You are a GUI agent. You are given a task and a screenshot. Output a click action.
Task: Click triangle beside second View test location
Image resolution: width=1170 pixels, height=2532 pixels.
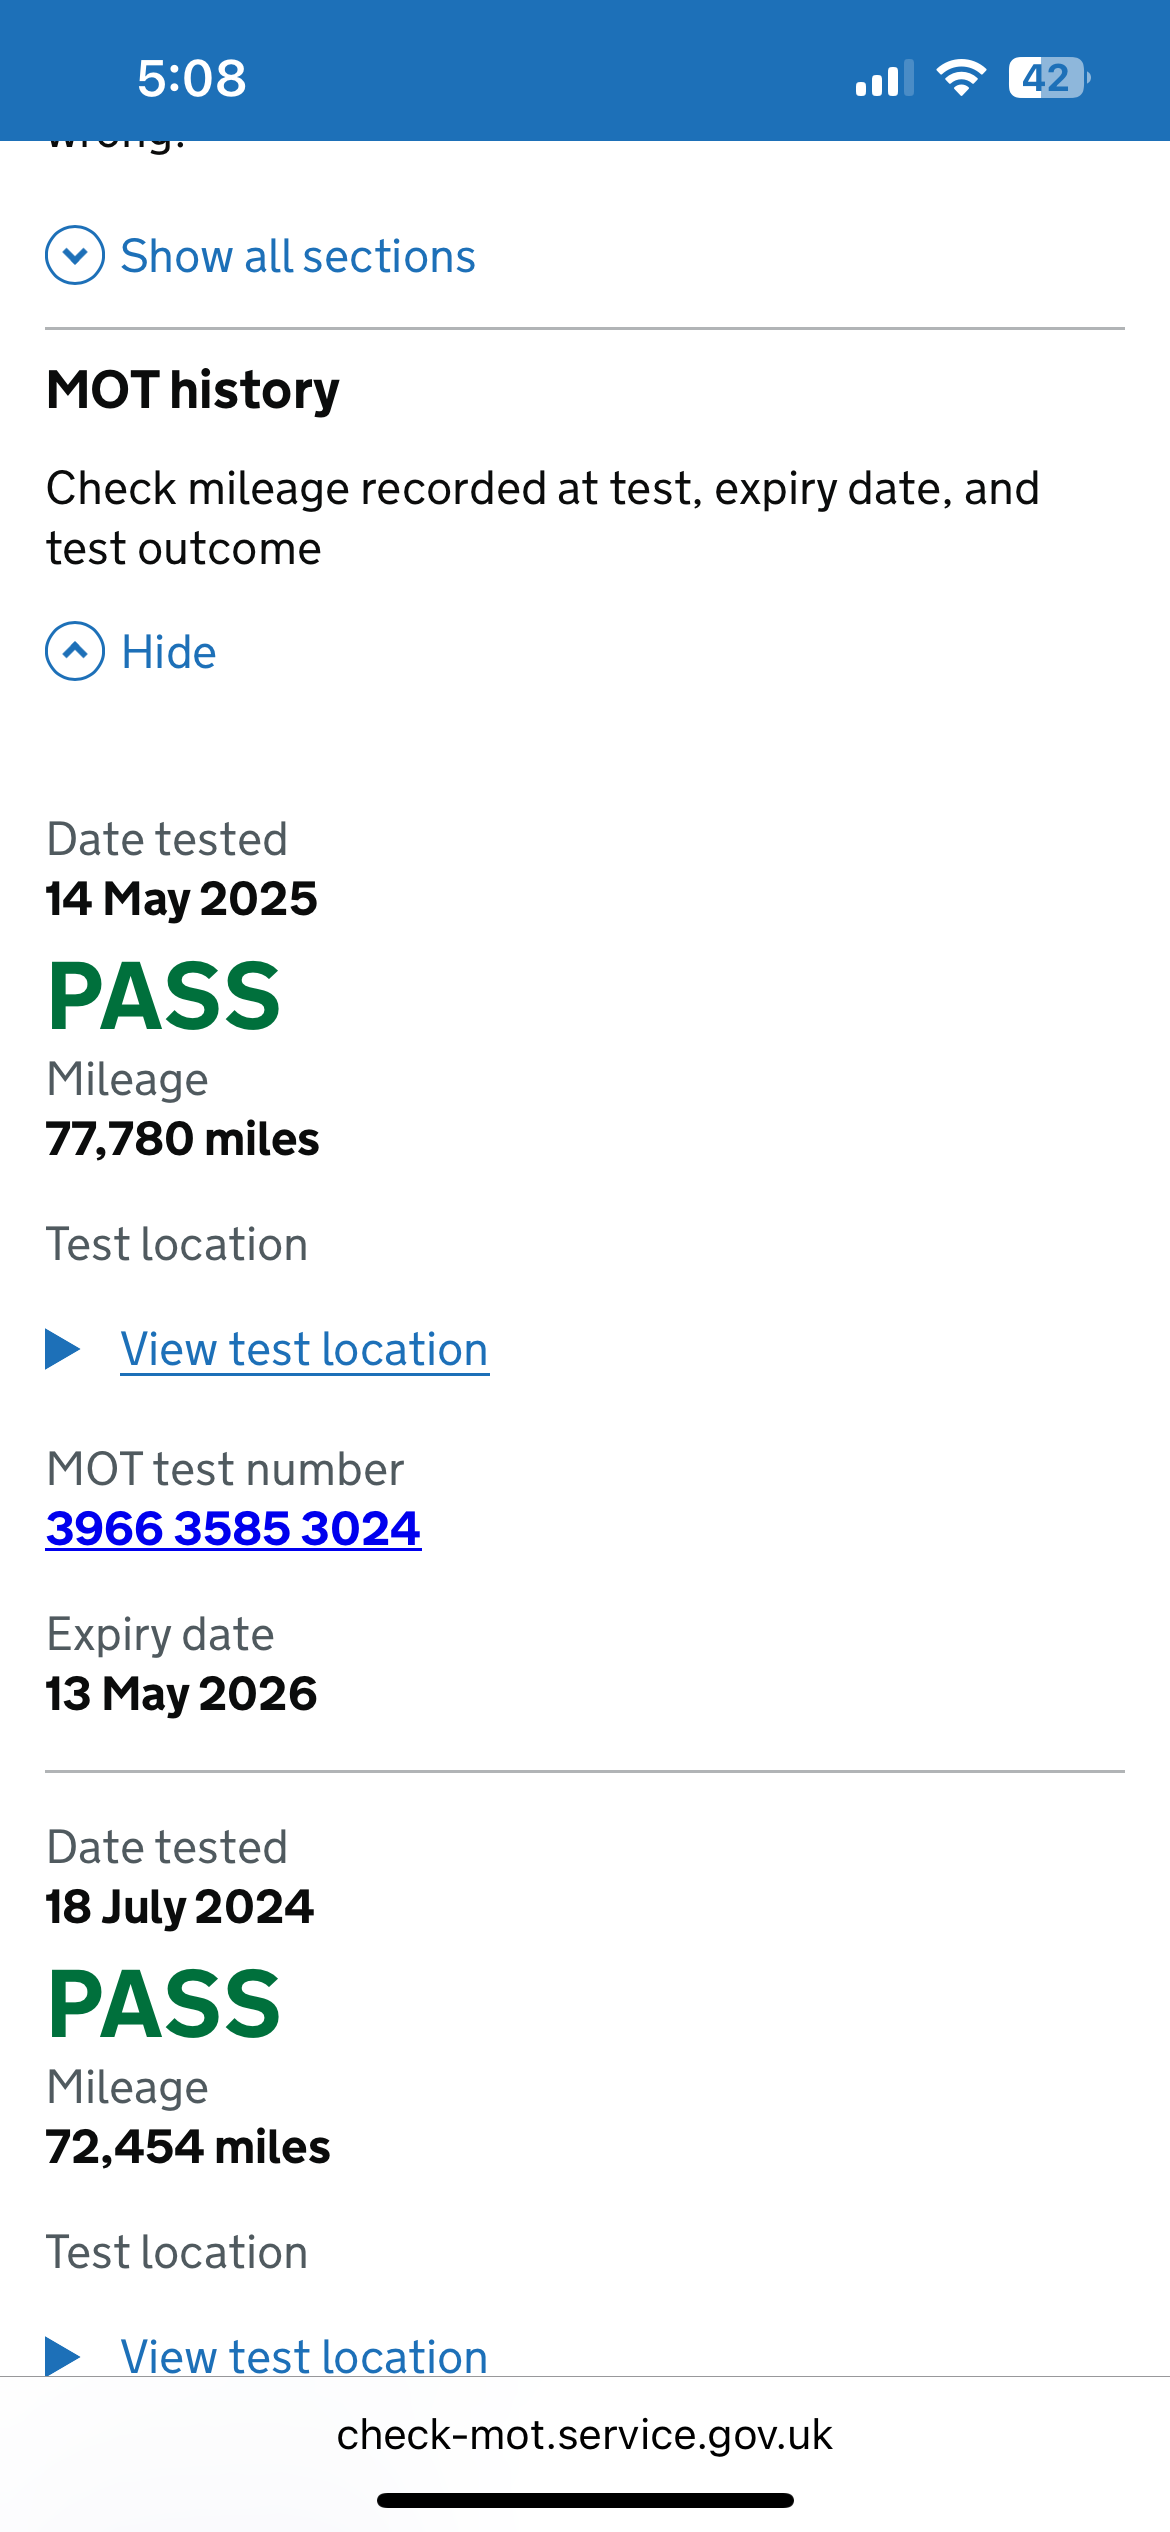pyautogui.click(x=63, y=2356)
